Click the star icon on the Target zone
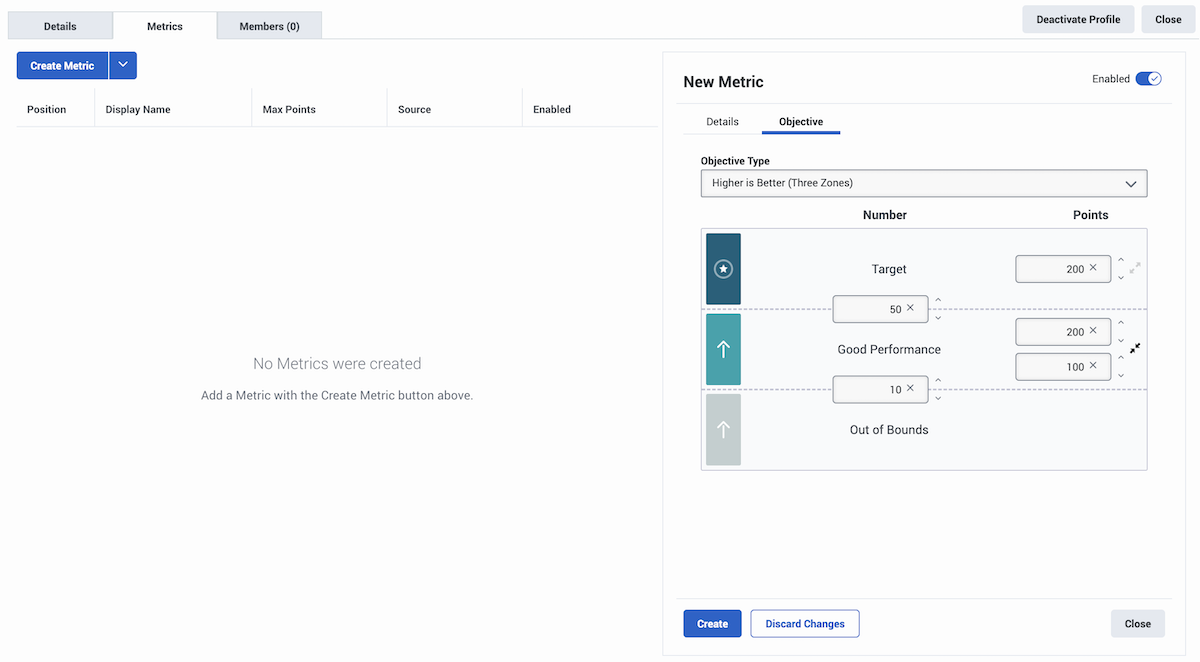 click(723, 268)
